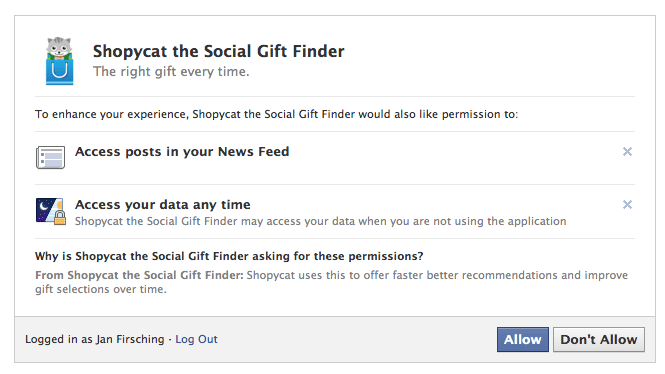Click the Logged in as Jan Firsching text

click(x=95, y=339)
